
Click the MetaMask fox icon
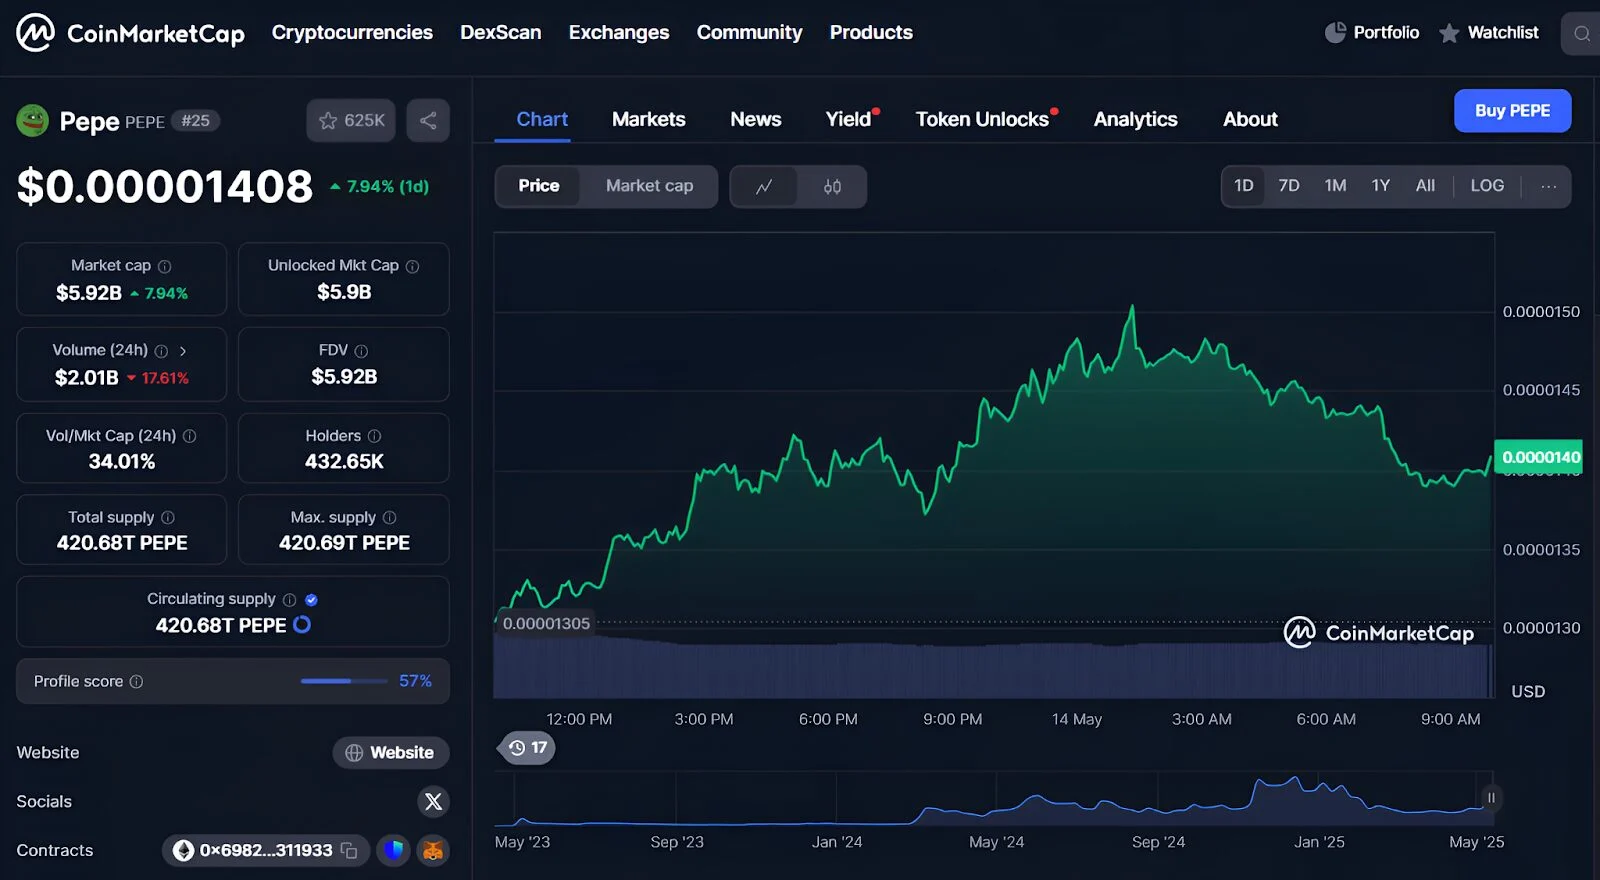(x=433, y=850)
